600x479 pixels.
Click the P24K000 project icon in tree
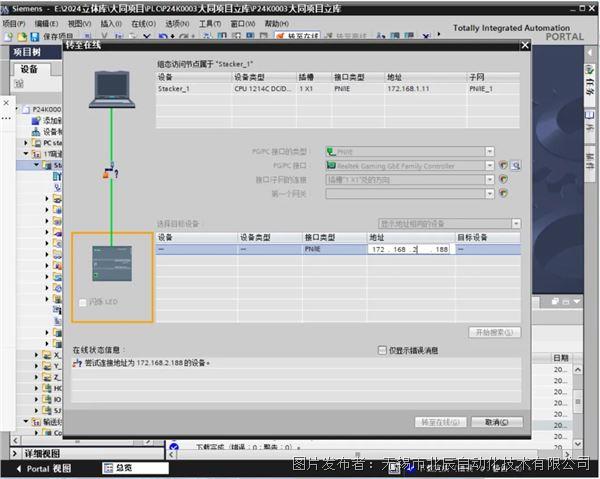(26, 109)
